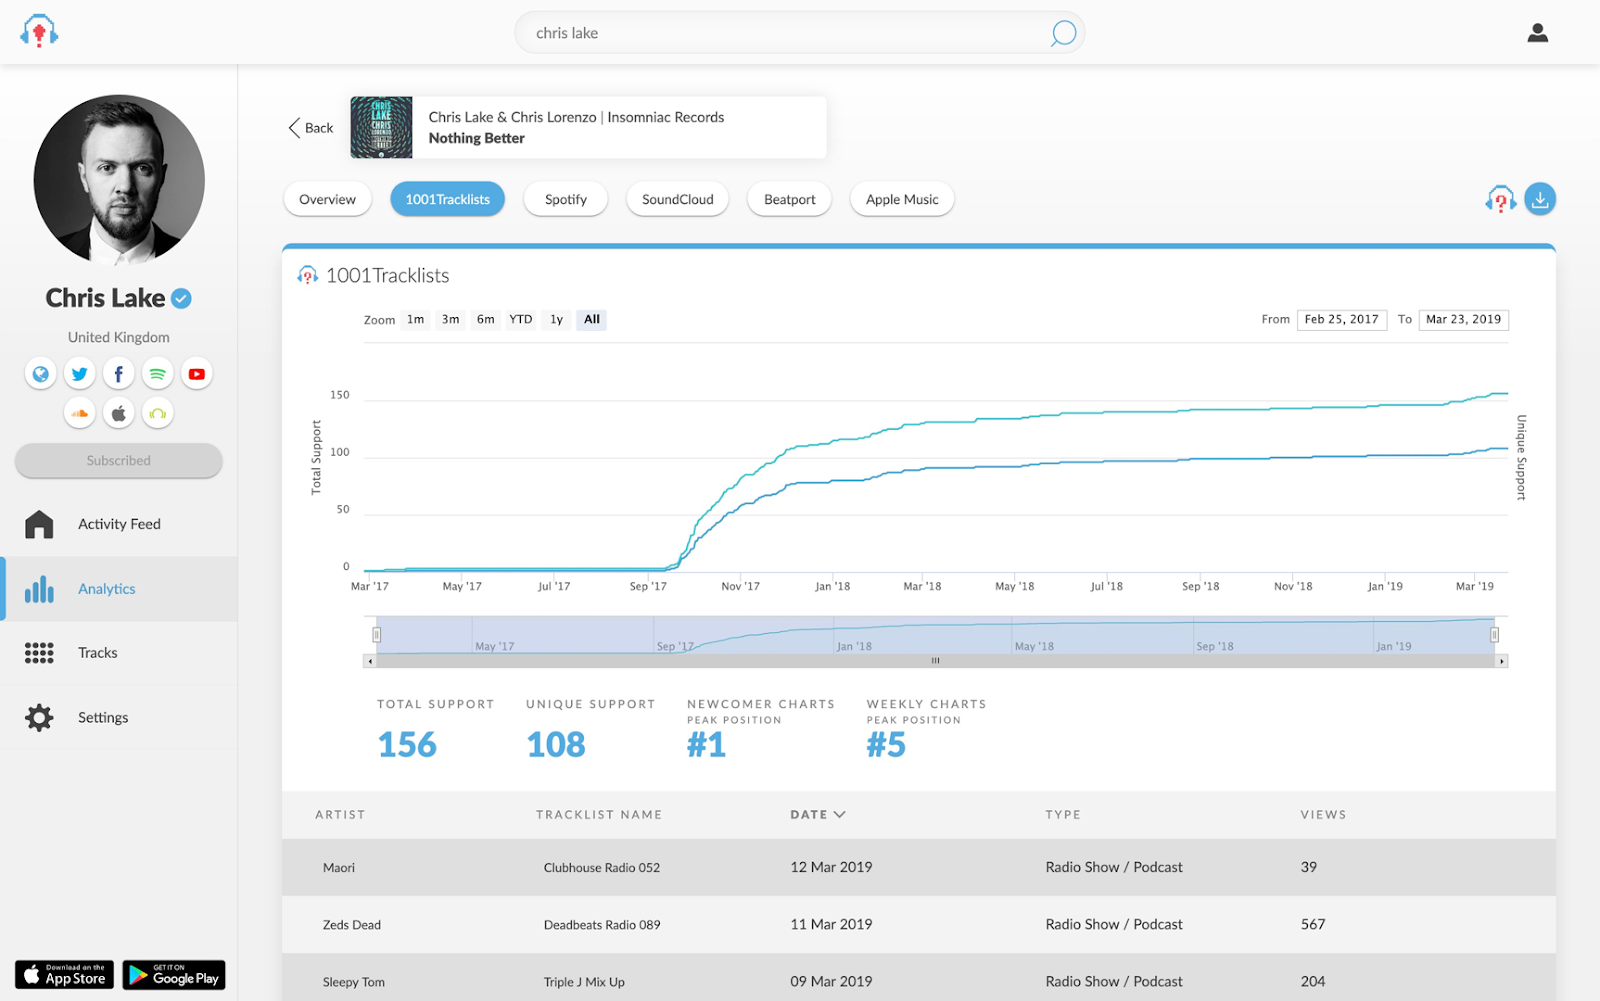Click the Analytics bar chart icon
This screenshot has height=1001, width=1600.
[x=39, y=589]
